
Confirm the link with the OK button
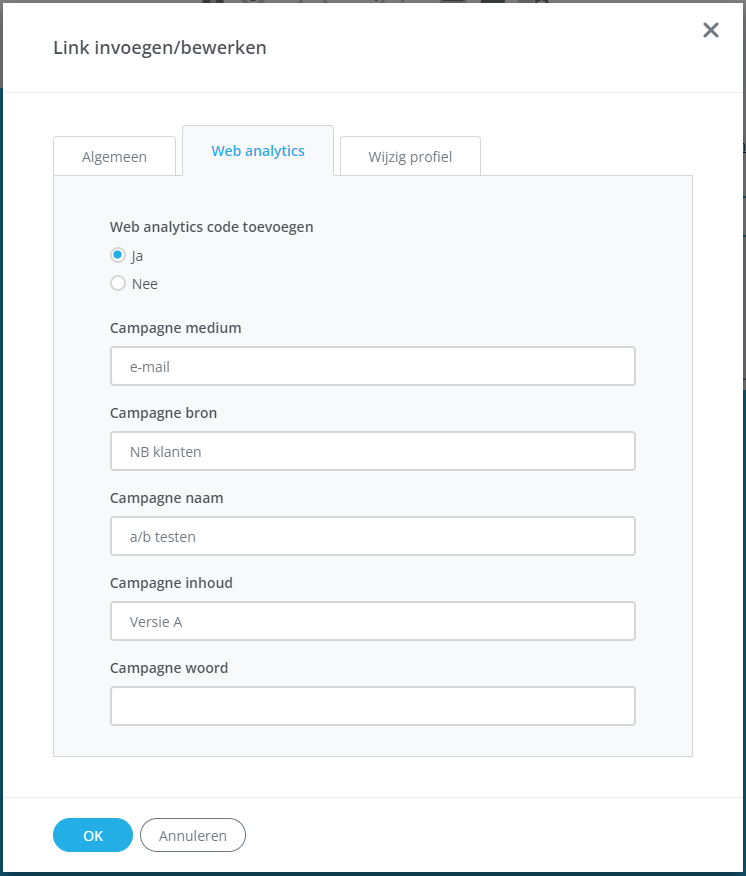93,835
